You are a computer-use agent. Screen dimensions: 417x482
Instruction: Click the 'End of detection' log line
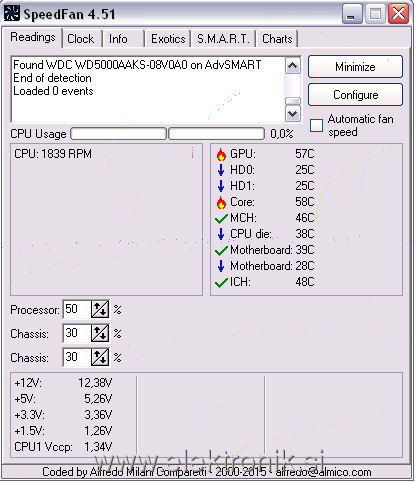[52, 78]
